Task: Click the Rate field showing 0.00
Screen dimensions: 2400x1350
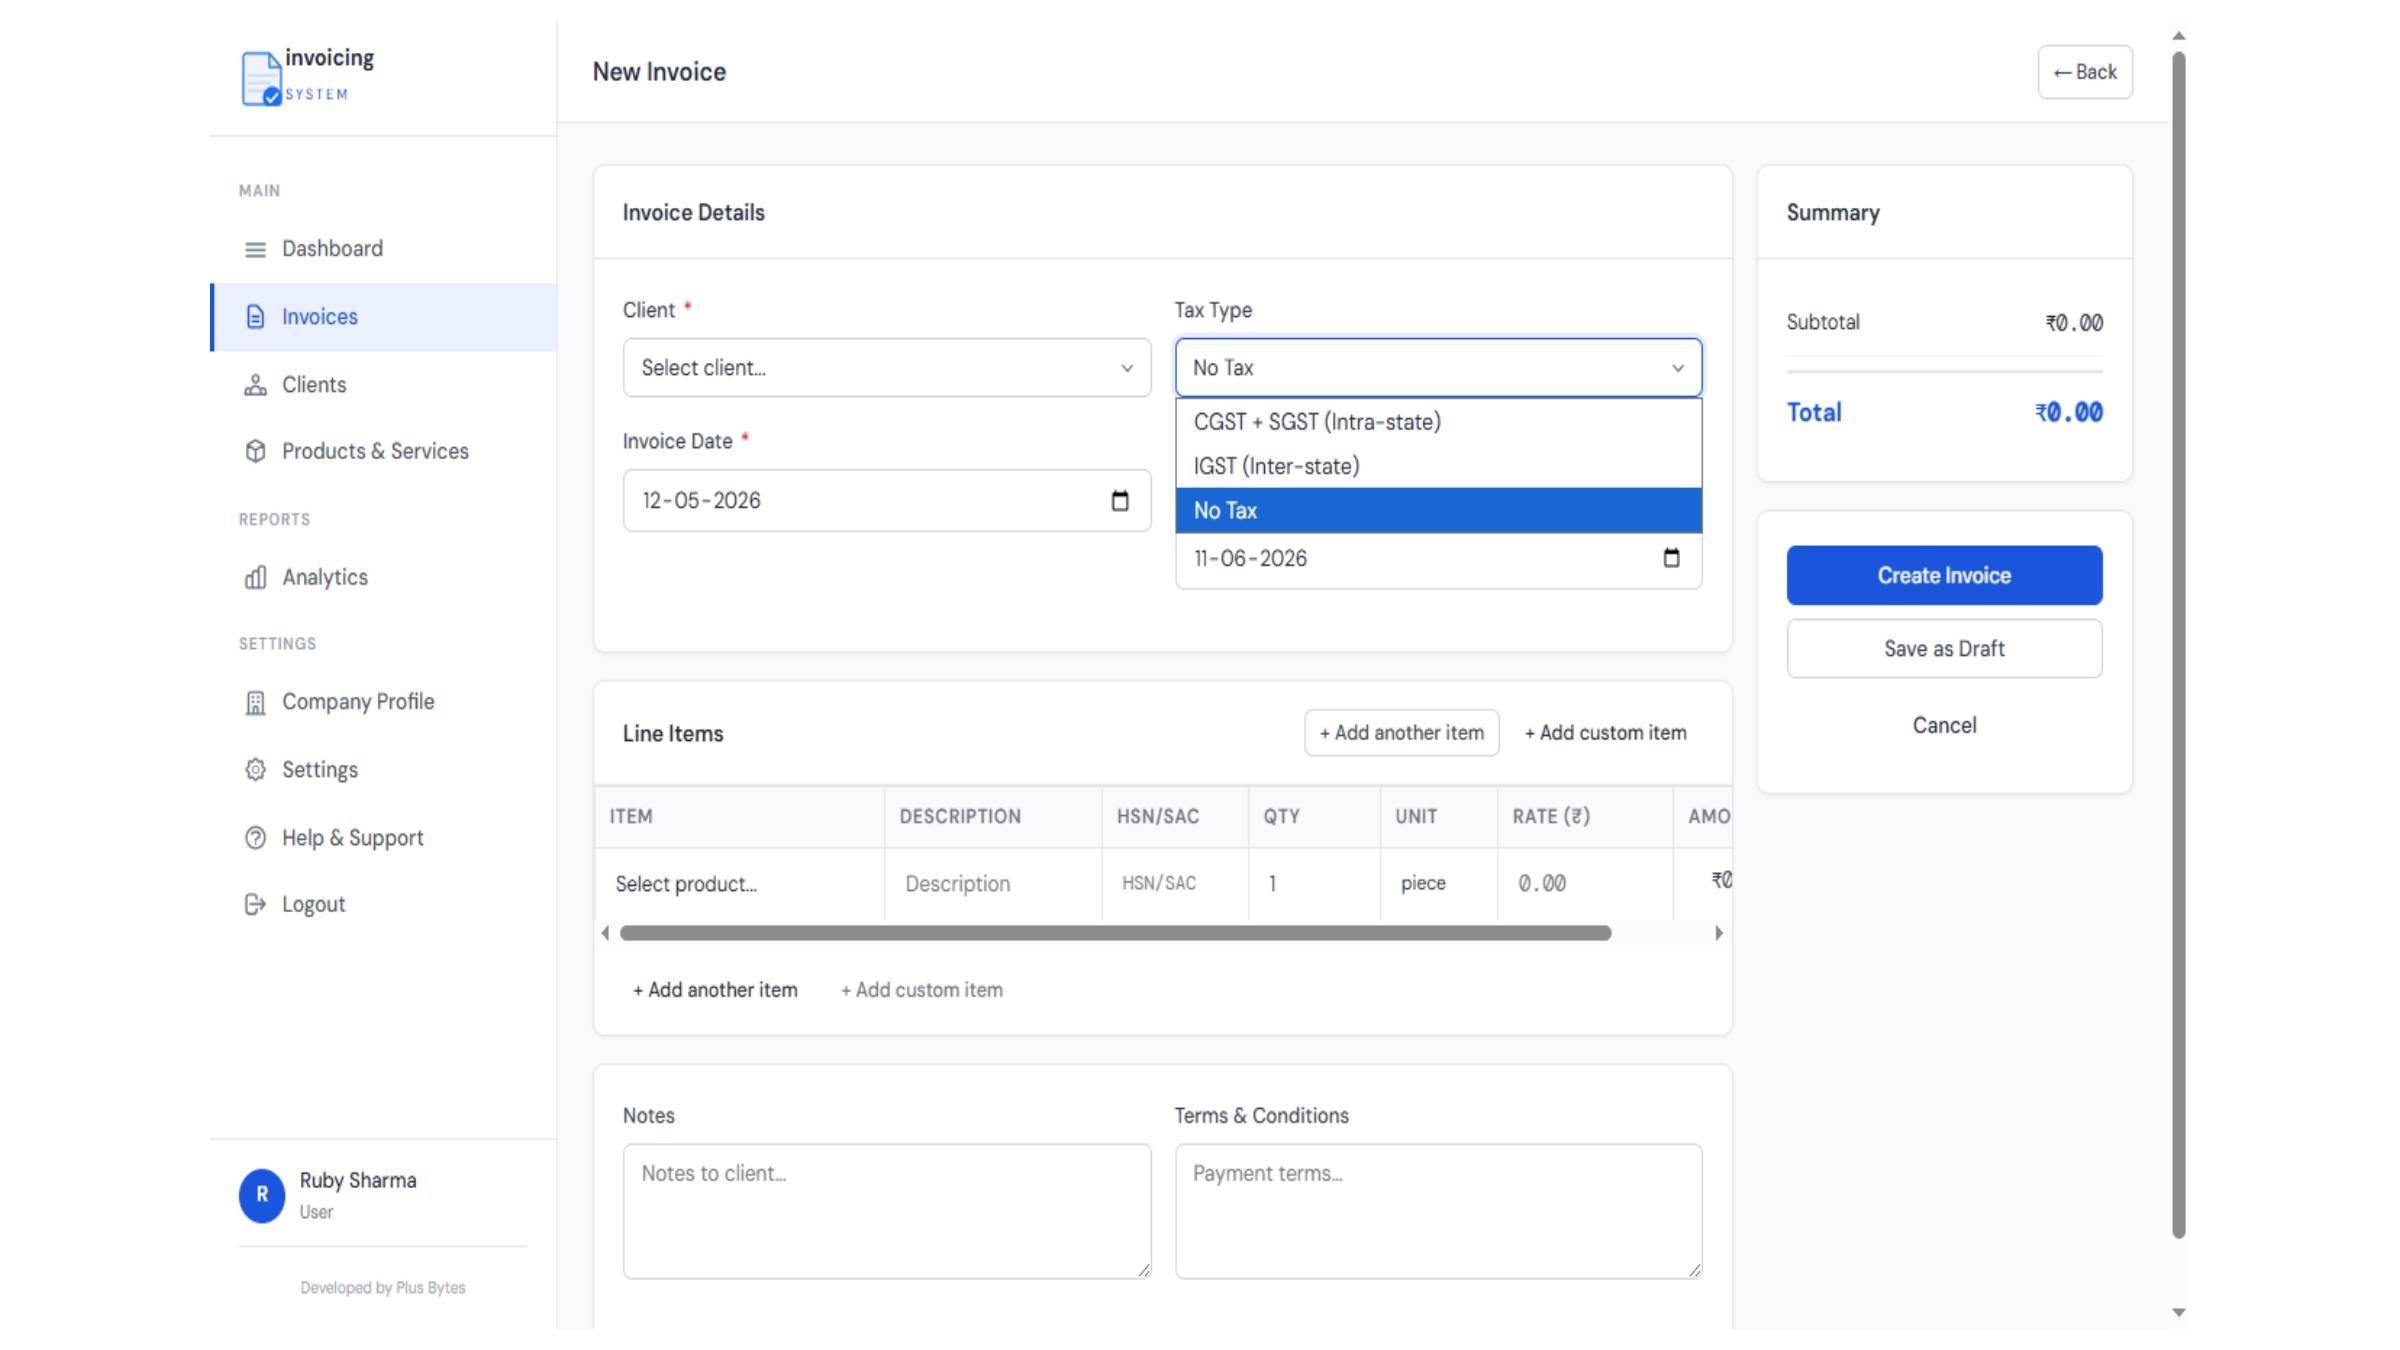Action: [x=1584, y=883]
